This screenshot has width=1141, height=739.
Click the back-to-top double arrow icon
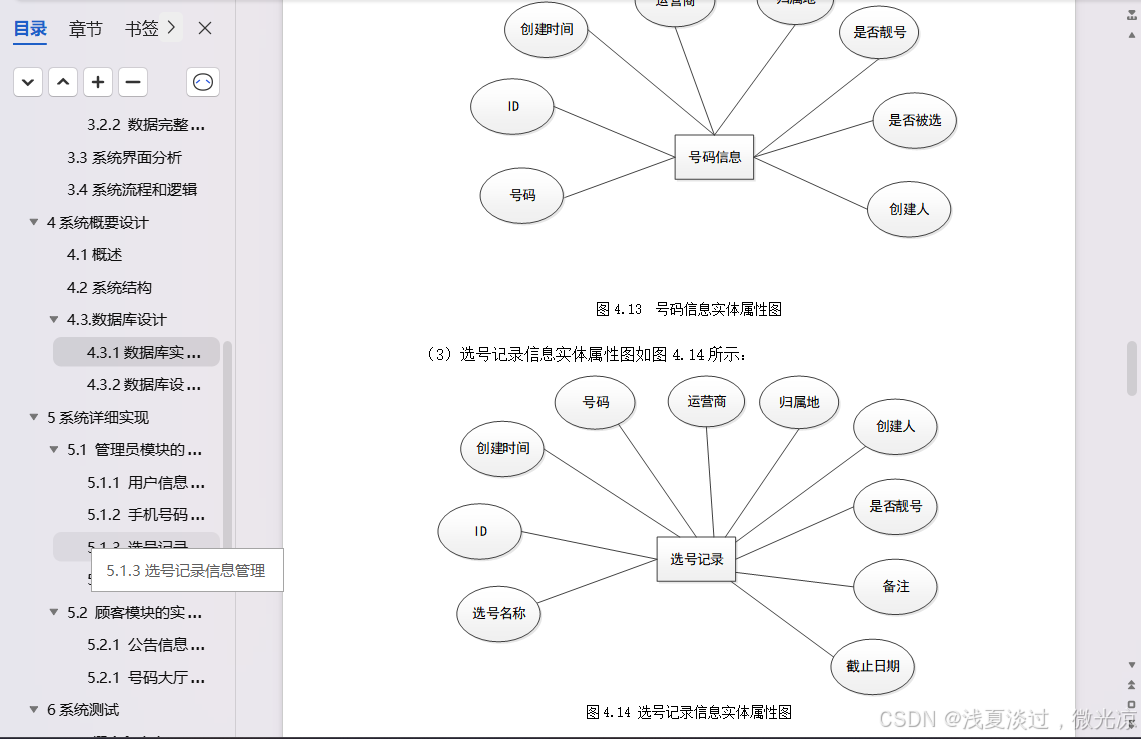pyautogui.click(x=1133, y=684)
